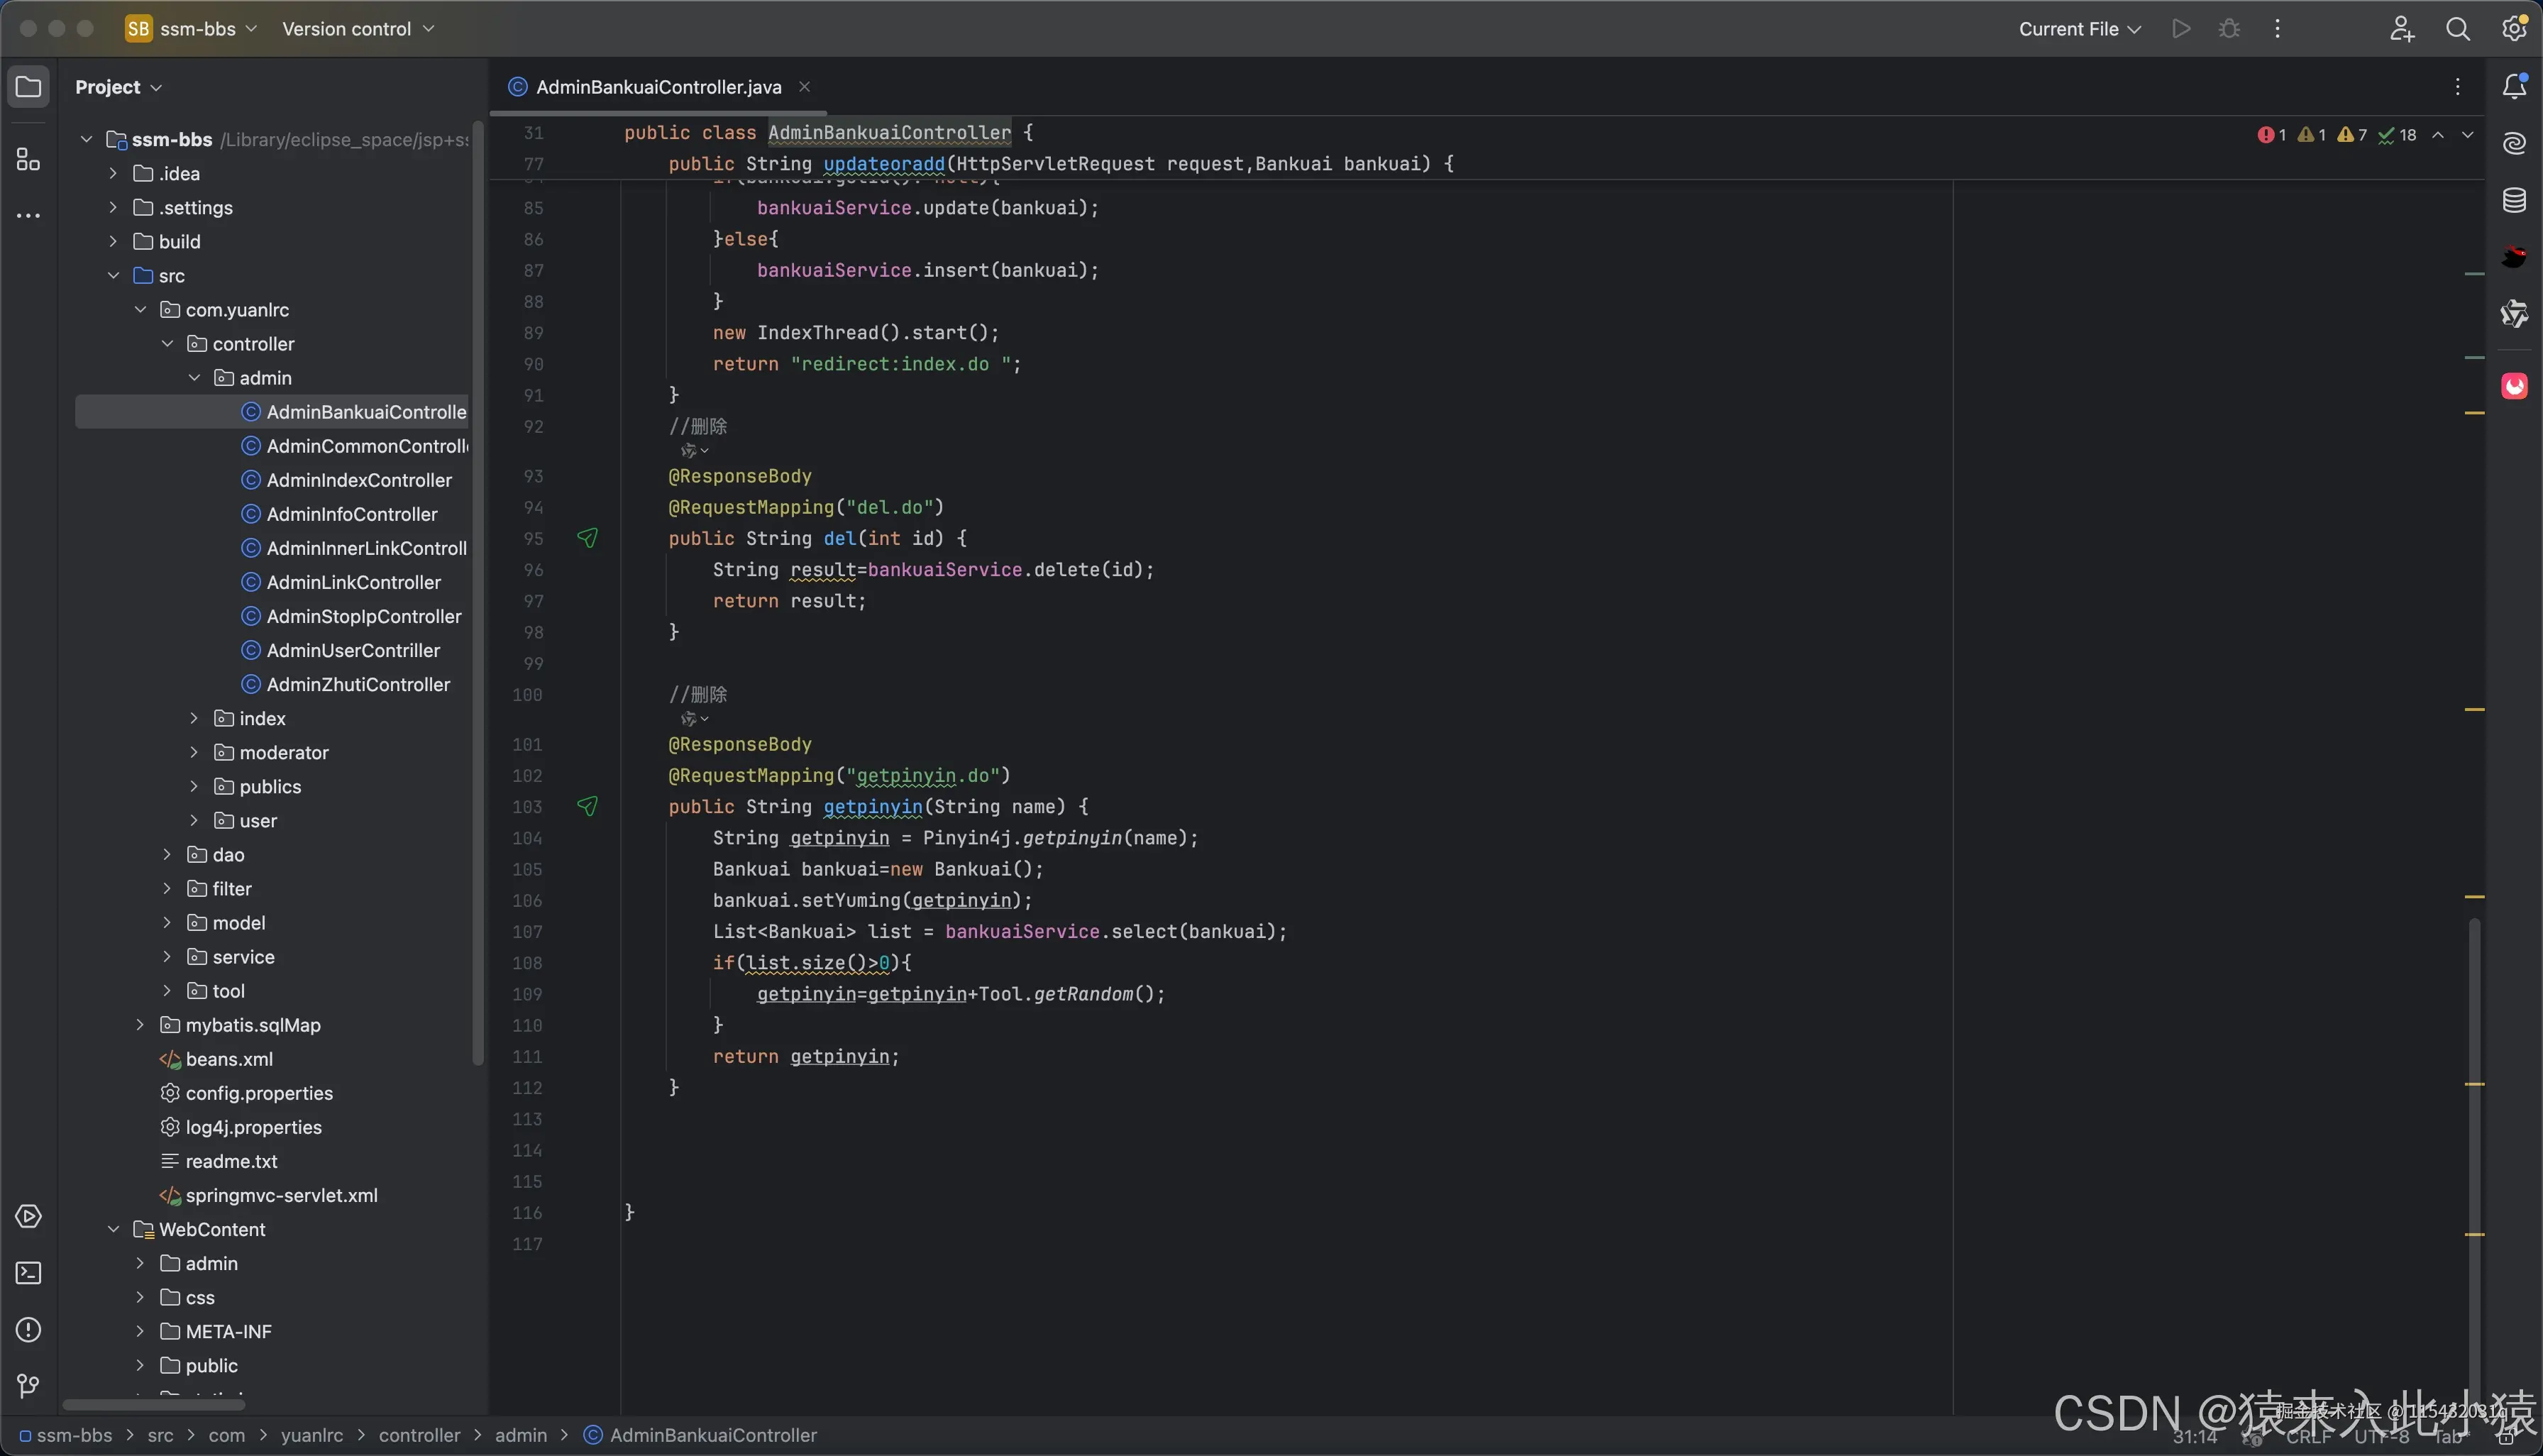
Task: Open the Structure tool window icon
Action: [28, 160]
